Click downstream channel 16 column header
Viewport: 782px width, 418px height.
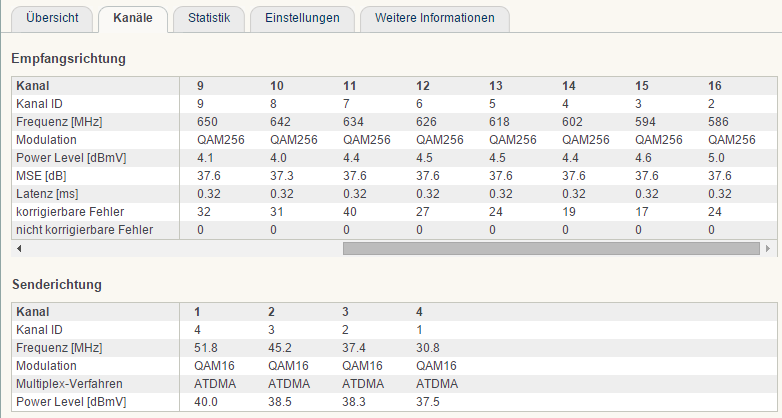(715, 86)
